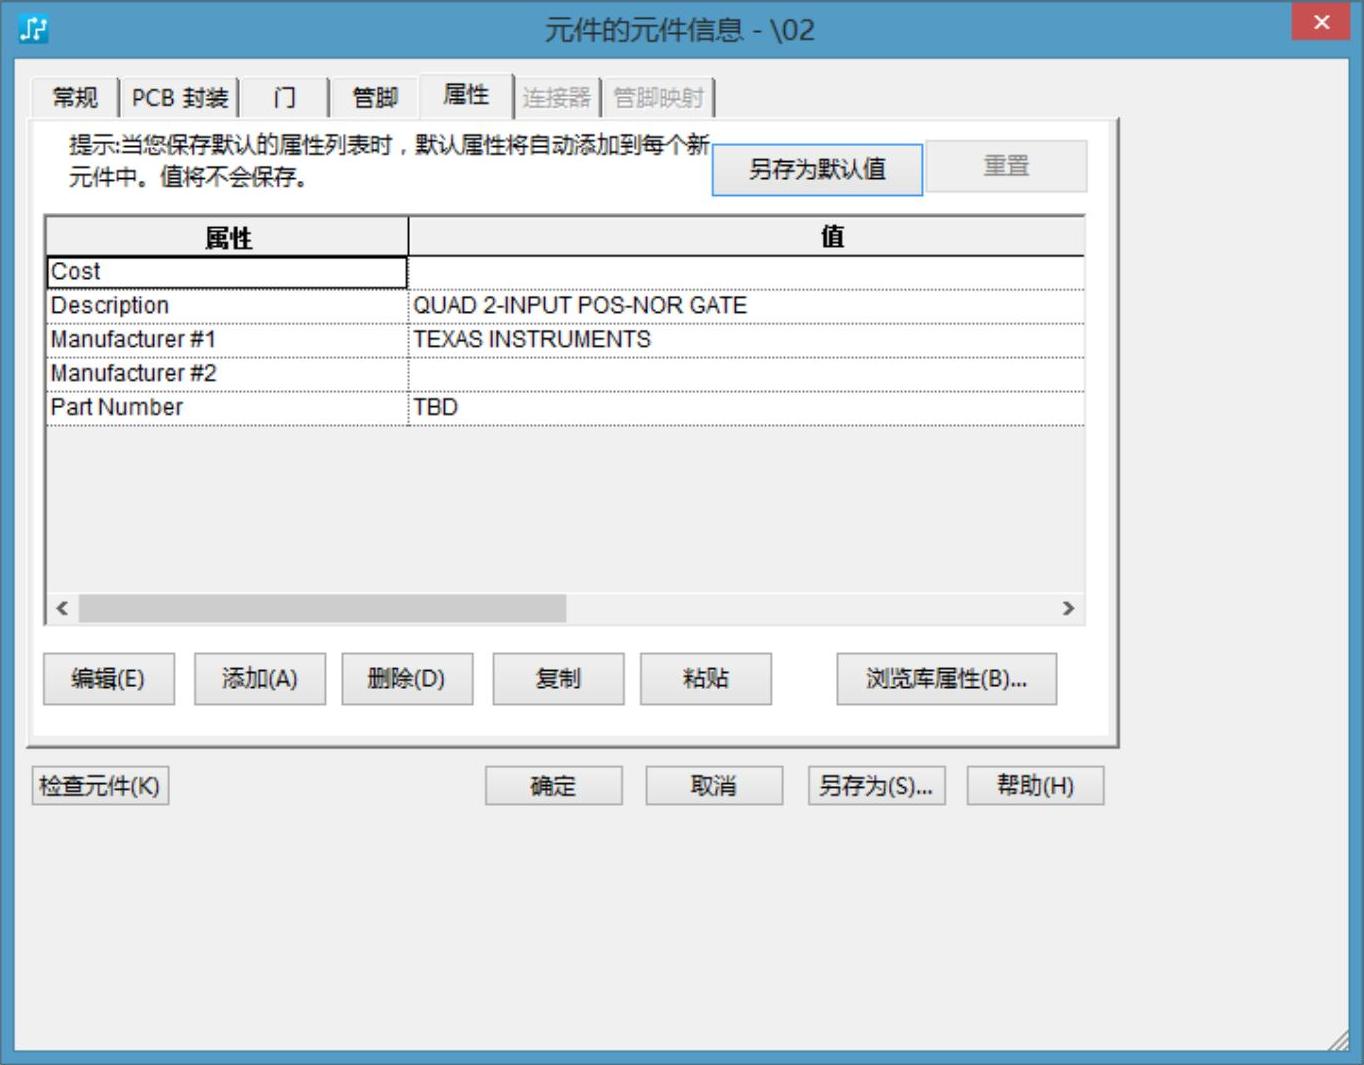Click the 检查元件(K) button
1364x1065 pixels.
click(100, 786)
